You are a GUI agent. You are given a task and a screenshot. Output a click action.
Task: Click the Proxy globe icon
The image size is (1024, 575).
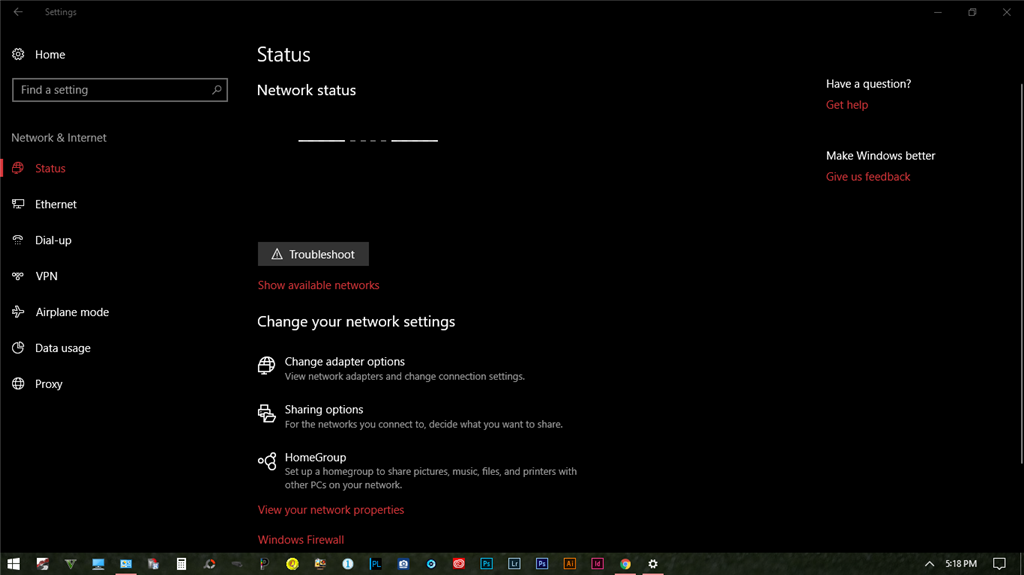(18, 384)
